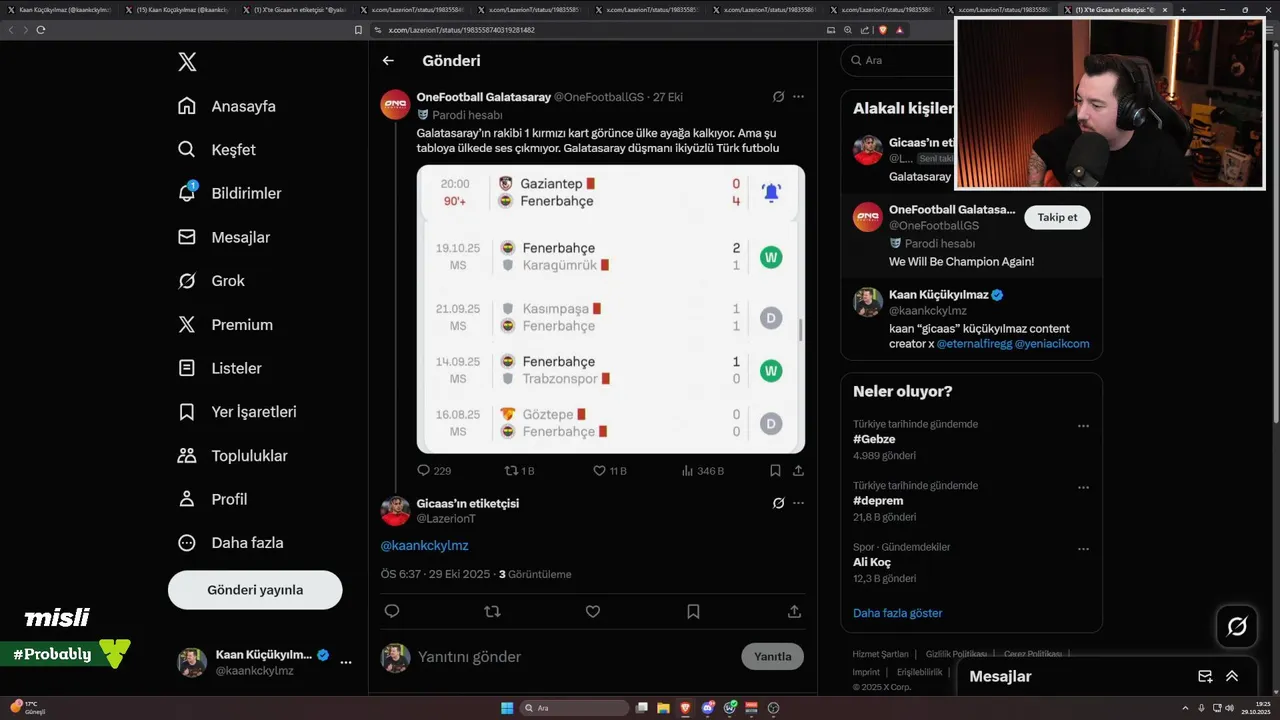Image resolution: width=1280 pixels, height=720 pixels.
Task: Open Mesajlar in the sidebar
Action: [224, 237]
